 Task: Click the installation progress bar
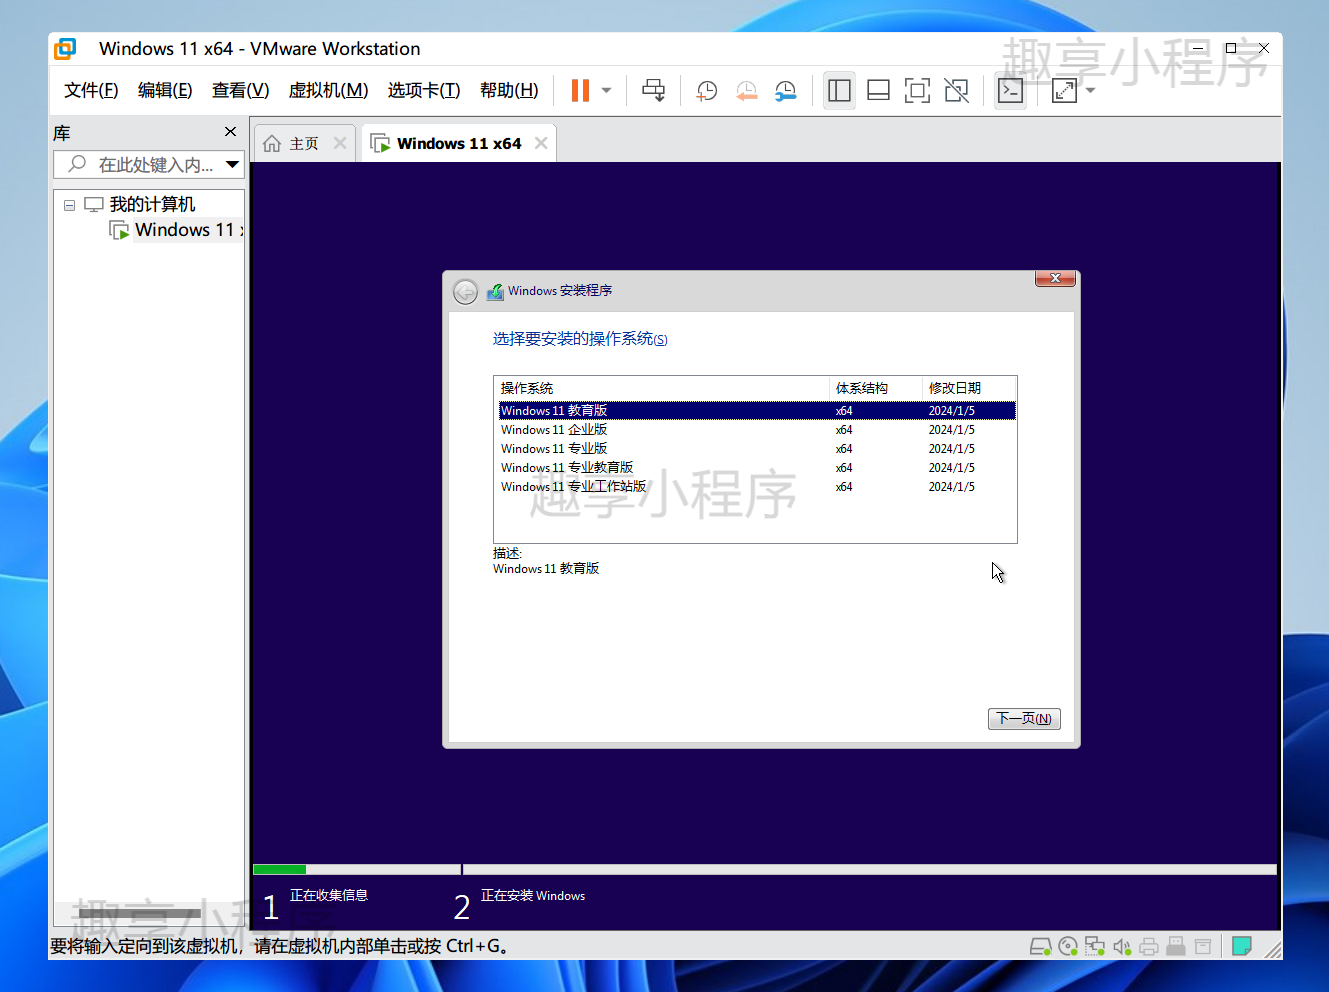point(765,870)
